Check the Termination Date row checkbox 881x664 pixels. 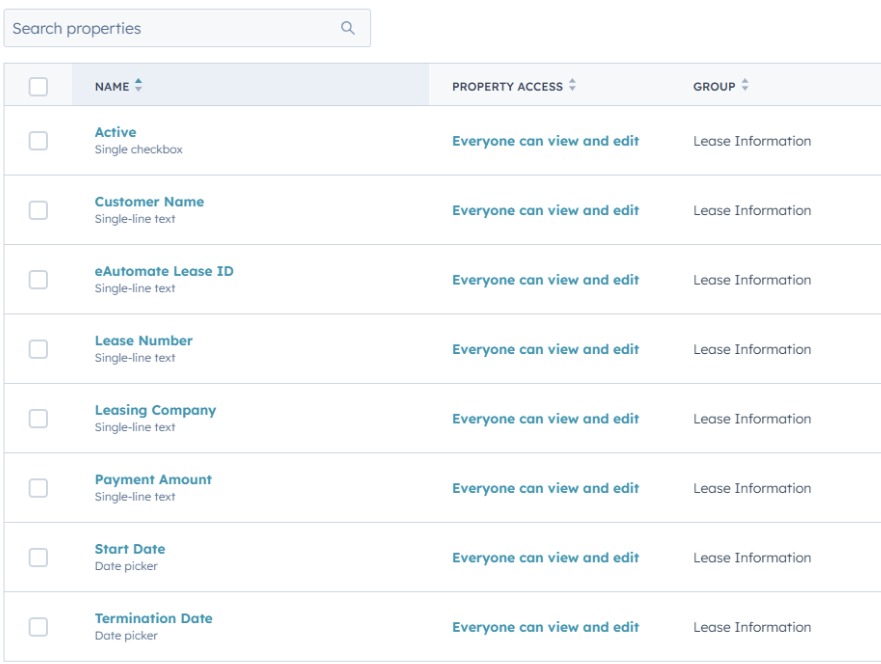(x=38, y=627)
